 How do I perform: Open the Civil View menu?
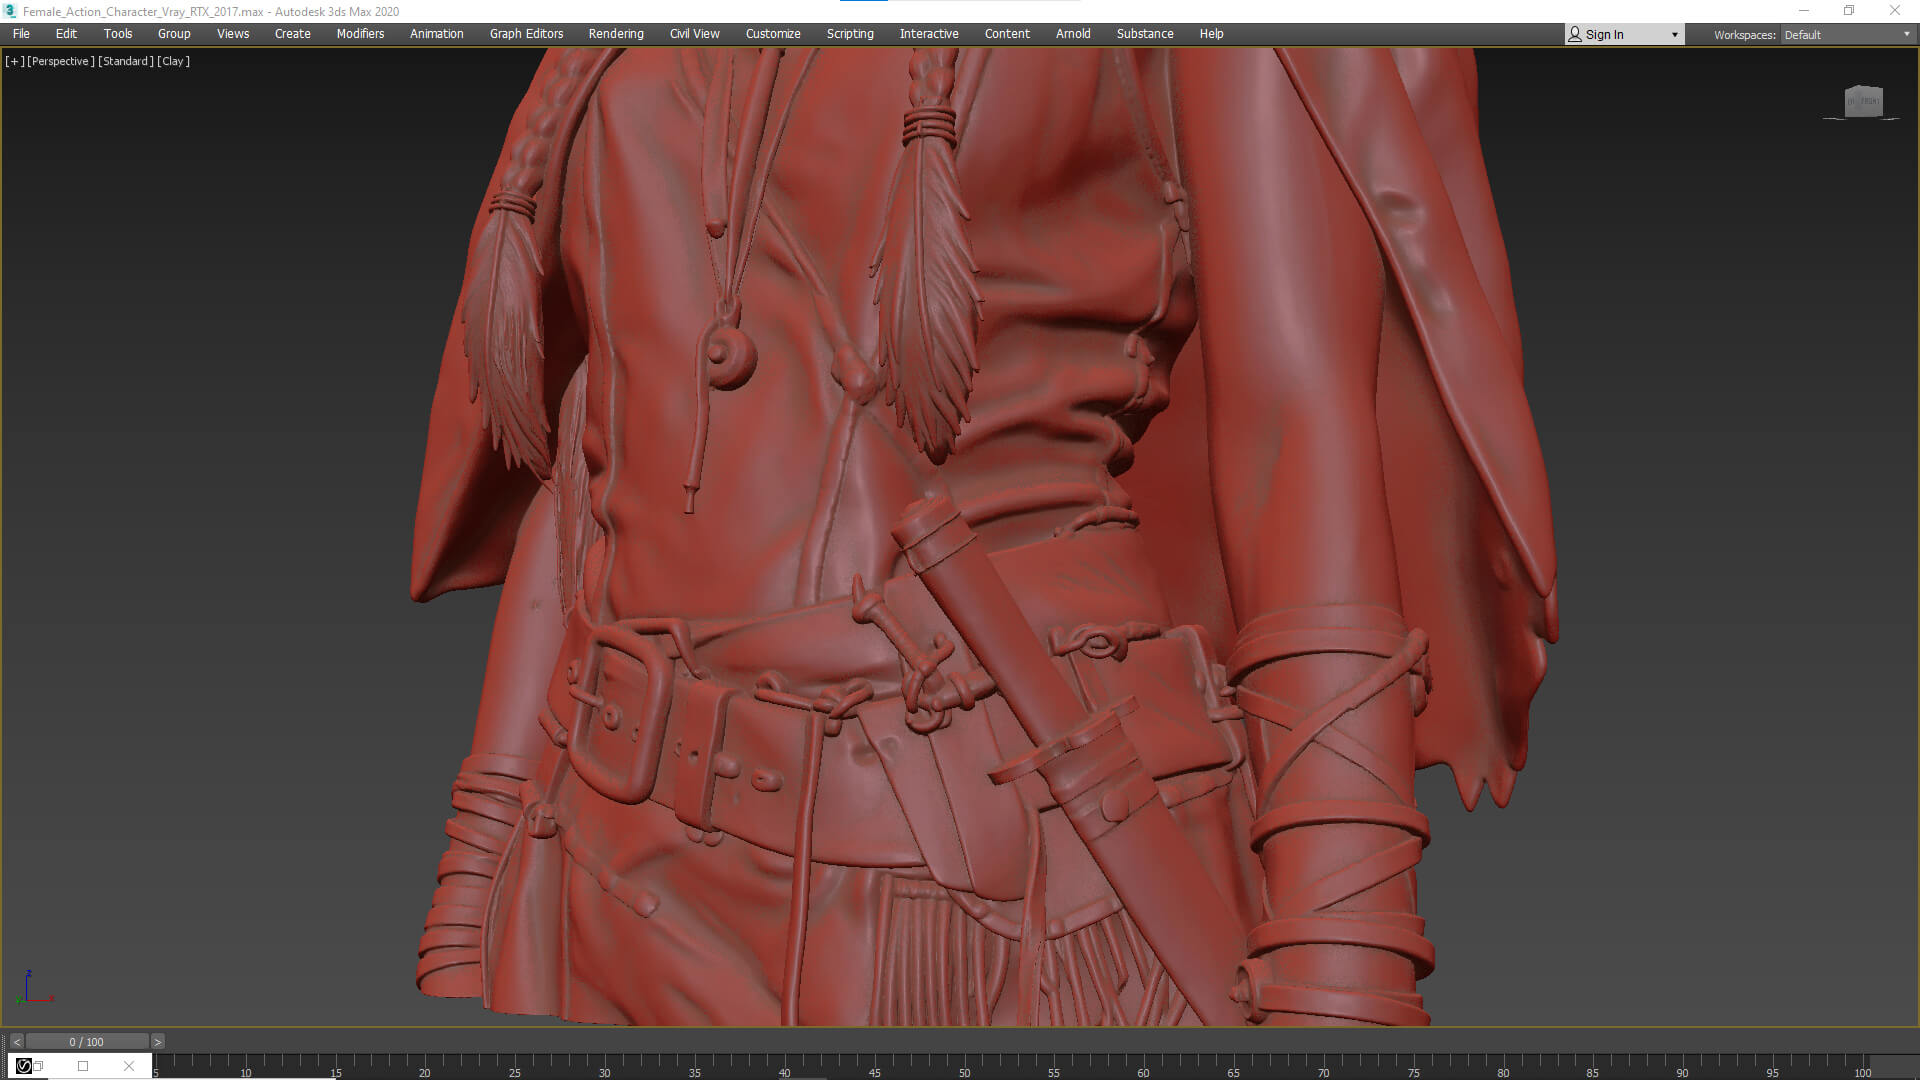(695, 34)
